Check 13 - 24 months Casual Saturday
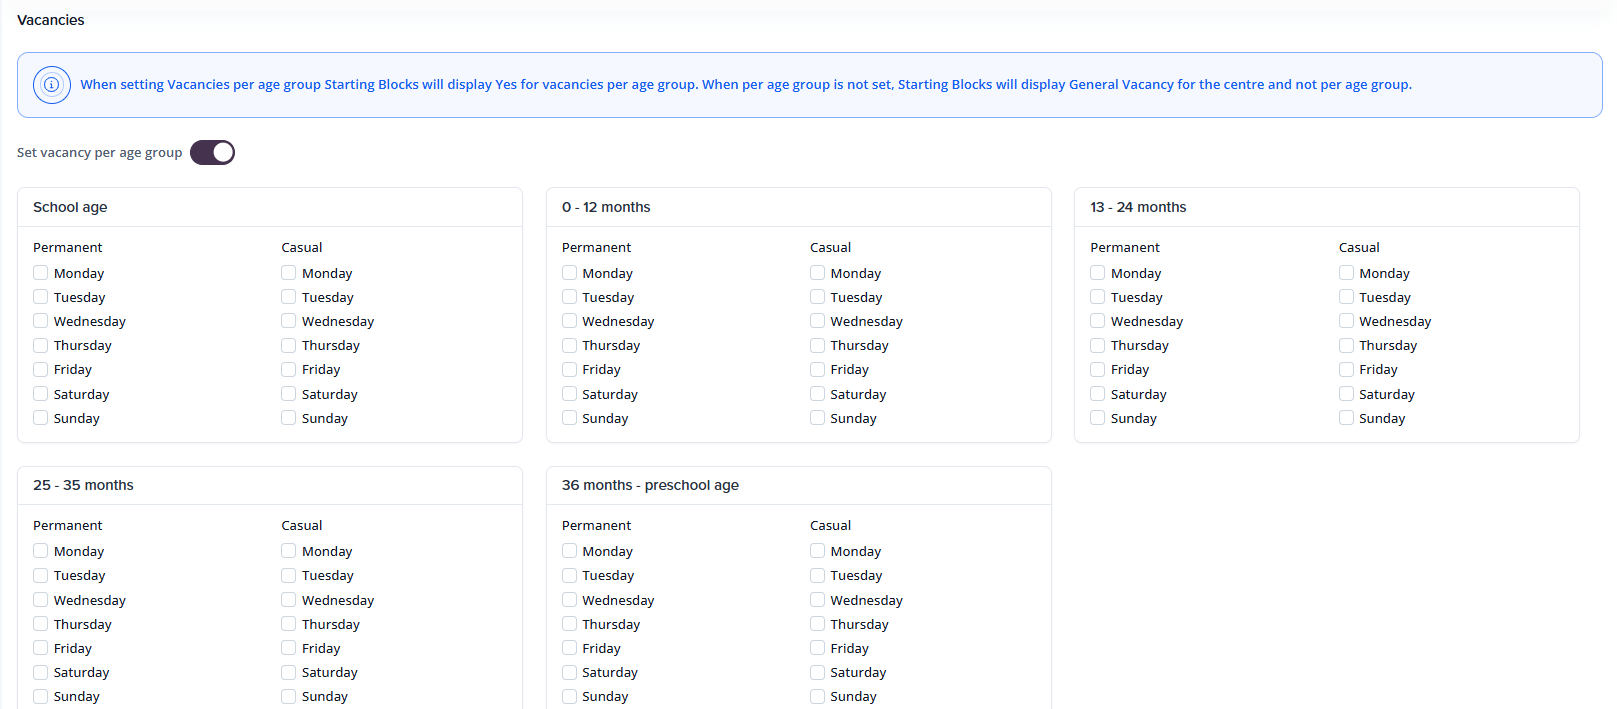1617x709 pixels. coord(1347,394)
